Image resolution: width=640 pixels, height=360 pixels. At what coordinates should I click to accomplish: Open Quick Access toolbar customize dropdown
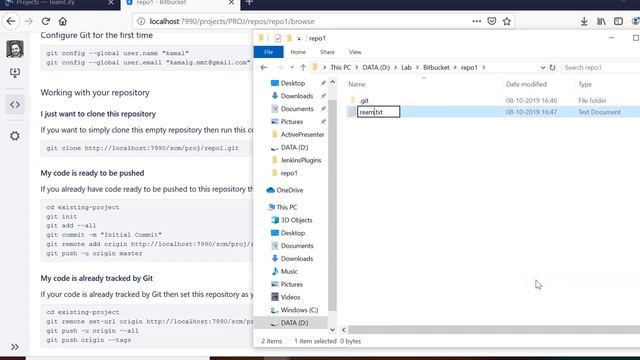click(299, 38)
